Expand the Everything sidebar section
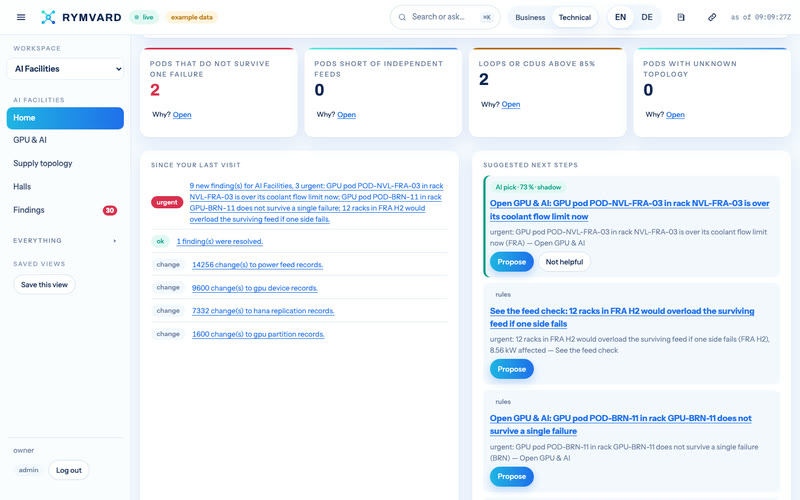Viewport: 800px width, 500px height. pos(65,240)
